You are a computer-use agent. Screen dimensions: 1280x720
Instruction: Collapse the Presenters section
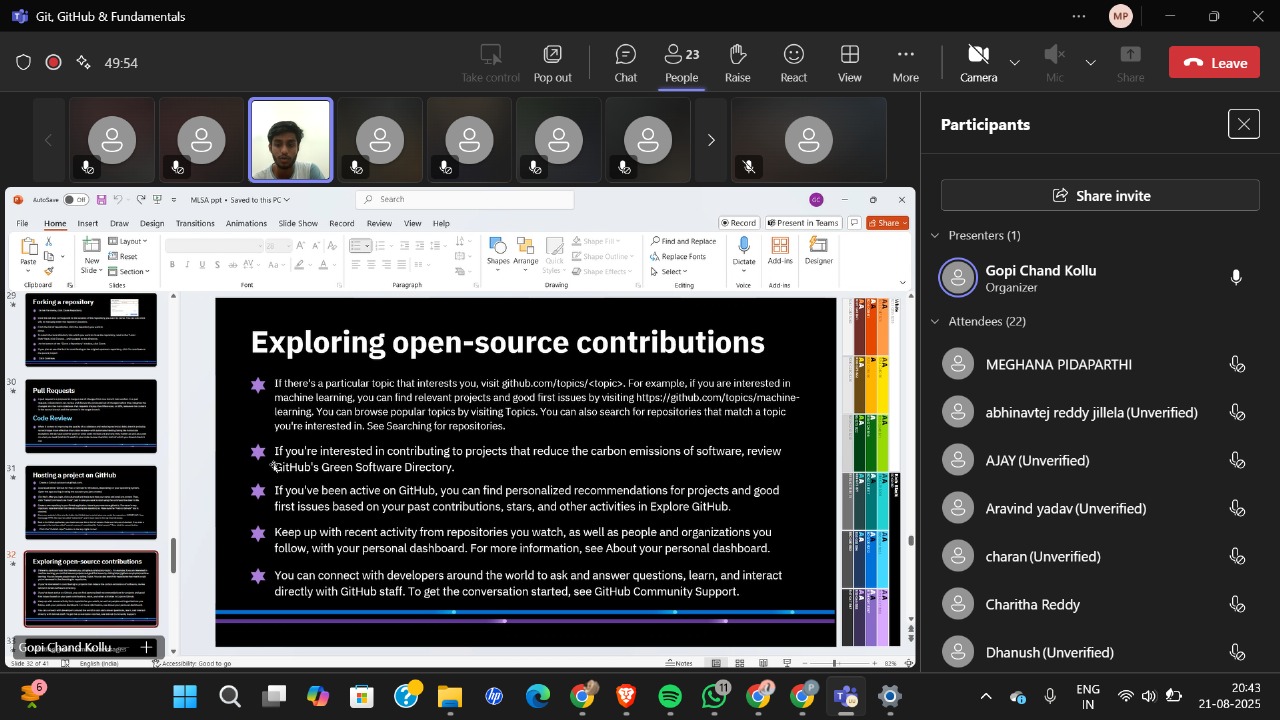[x=936, y=235]
